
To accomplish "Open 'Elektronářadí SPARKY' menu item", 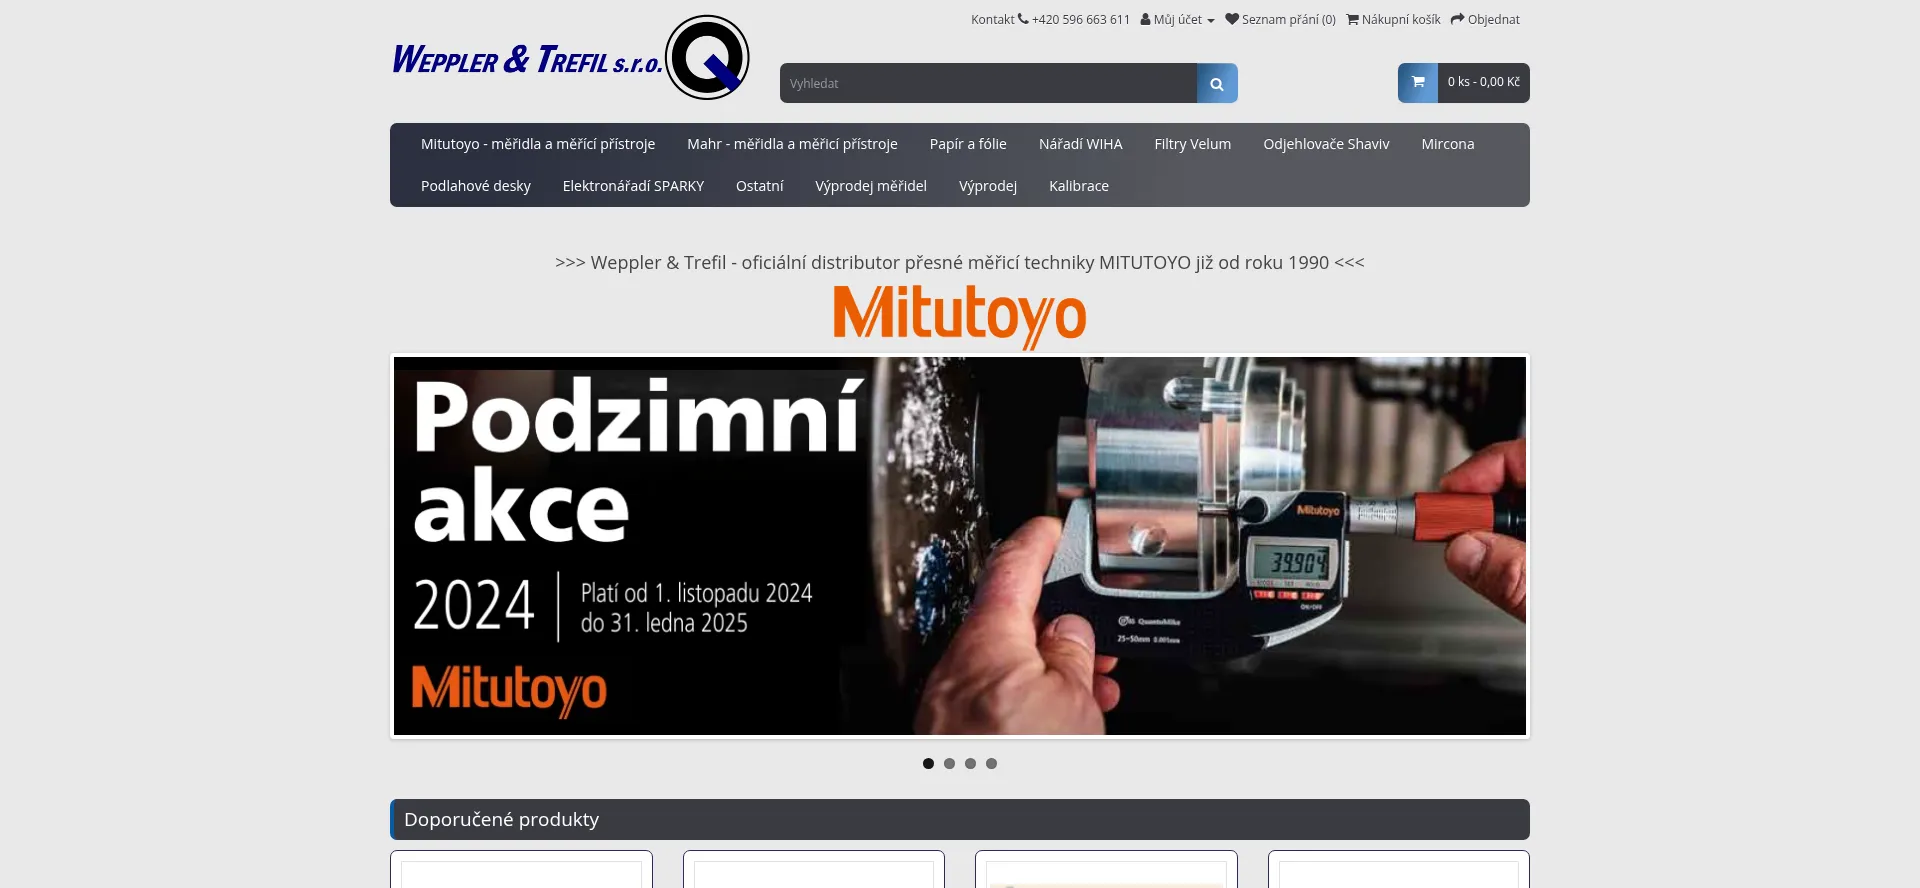I will click(x=633, y=186).
